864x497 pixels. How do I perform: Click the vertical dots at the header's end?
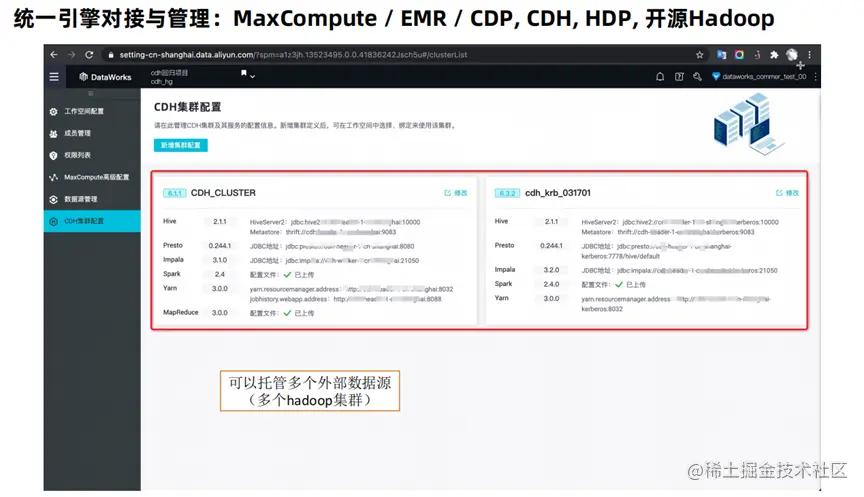(x=816, y=77)
